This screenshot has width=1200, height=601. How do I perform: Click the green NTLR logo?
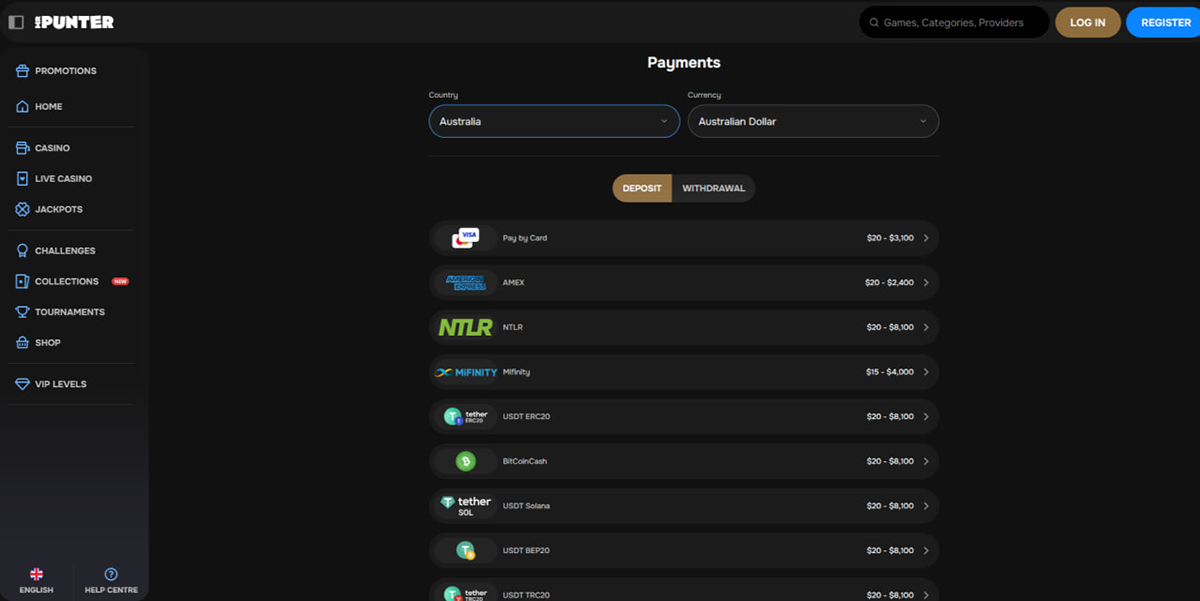(466, 327)
